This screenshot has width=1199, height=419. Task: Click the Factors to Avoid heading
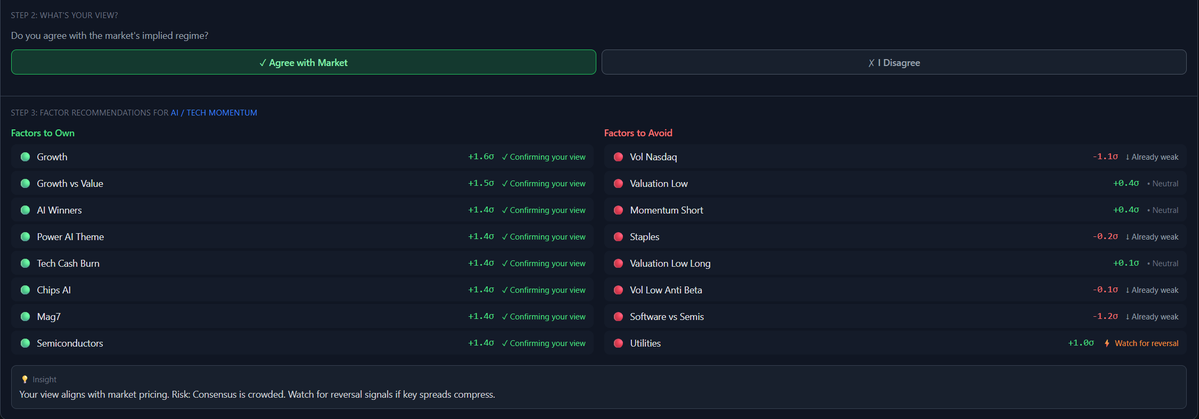[x=638, y=133]
